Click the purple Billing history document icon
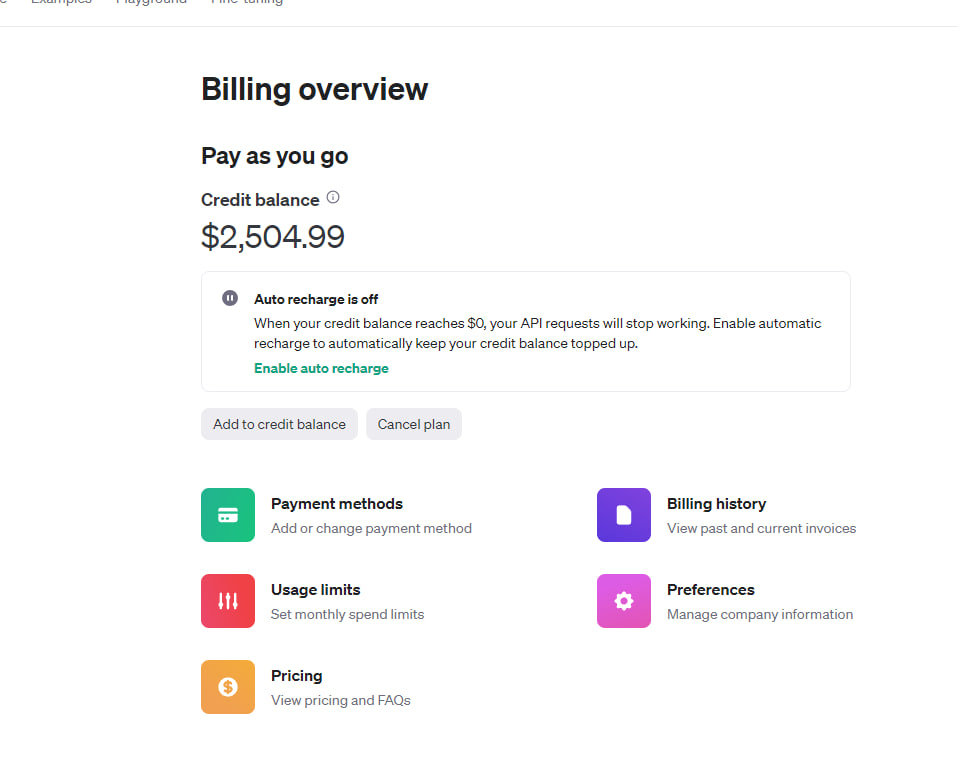Image resolution: width=958 pixels, height=763 pixels. pos(624,515)
